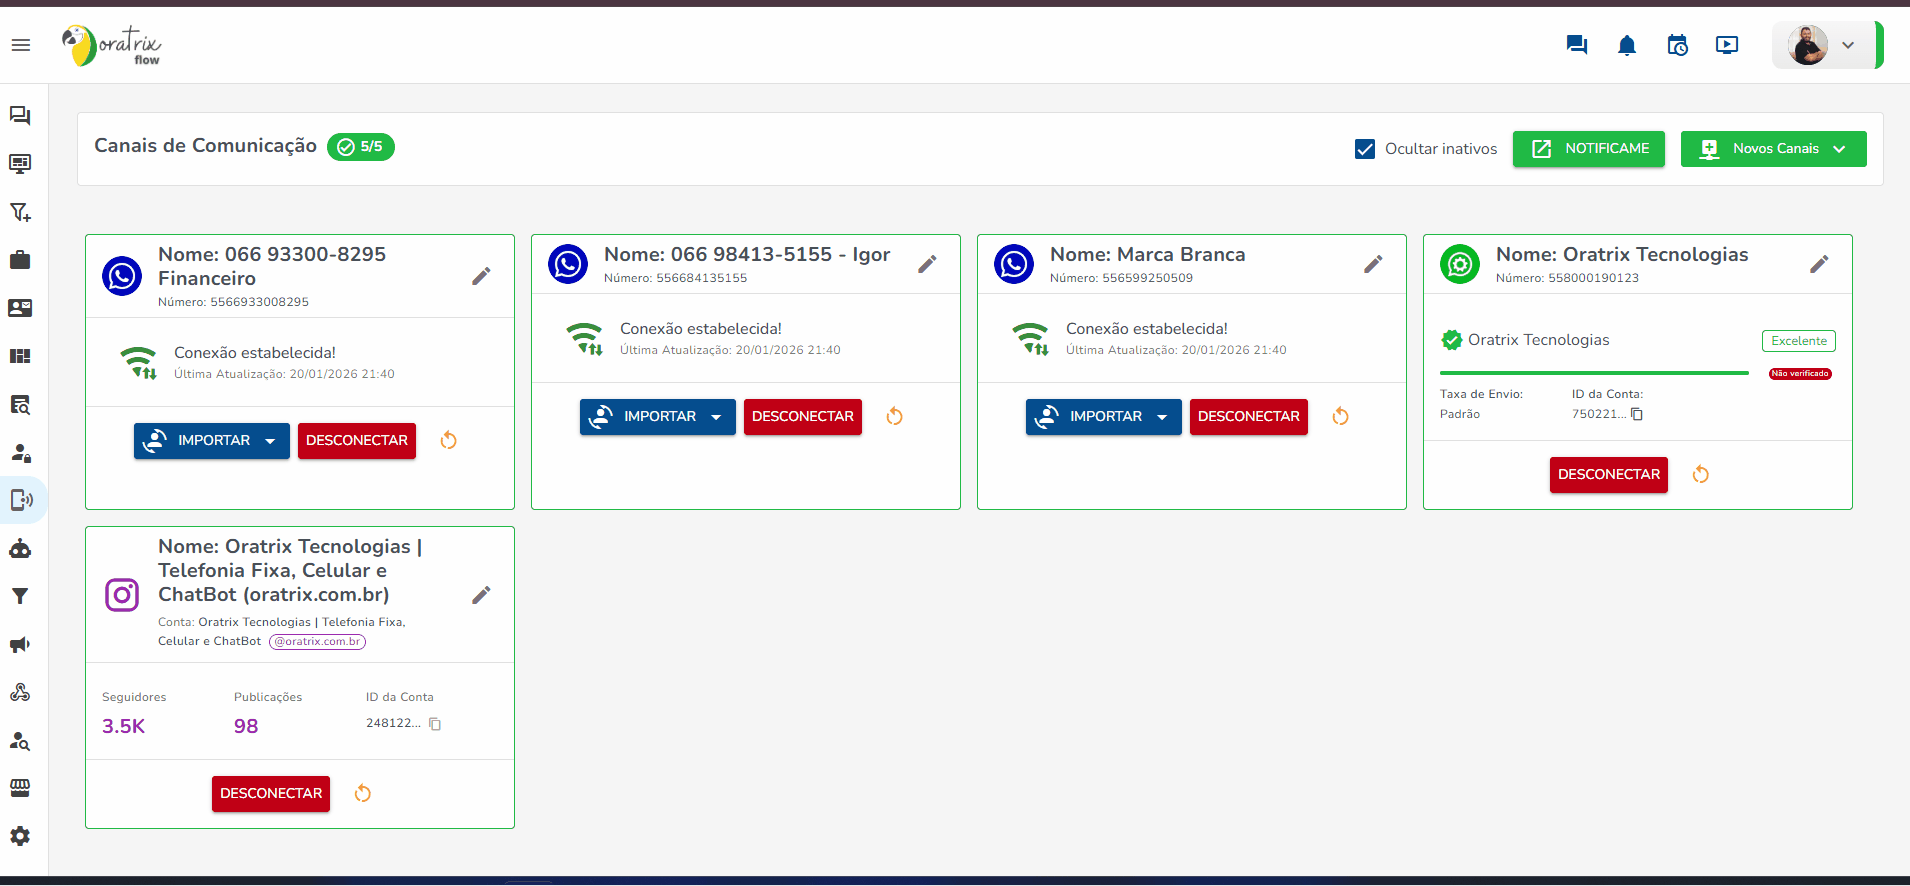Edit the Marca Branca channel with the pencil

click(1373, 264)
